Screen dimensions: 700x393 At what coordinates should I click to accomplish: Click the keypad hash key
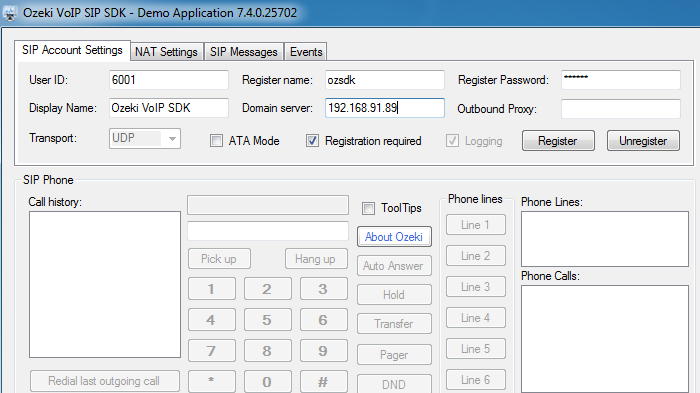[x=324, y=382]
